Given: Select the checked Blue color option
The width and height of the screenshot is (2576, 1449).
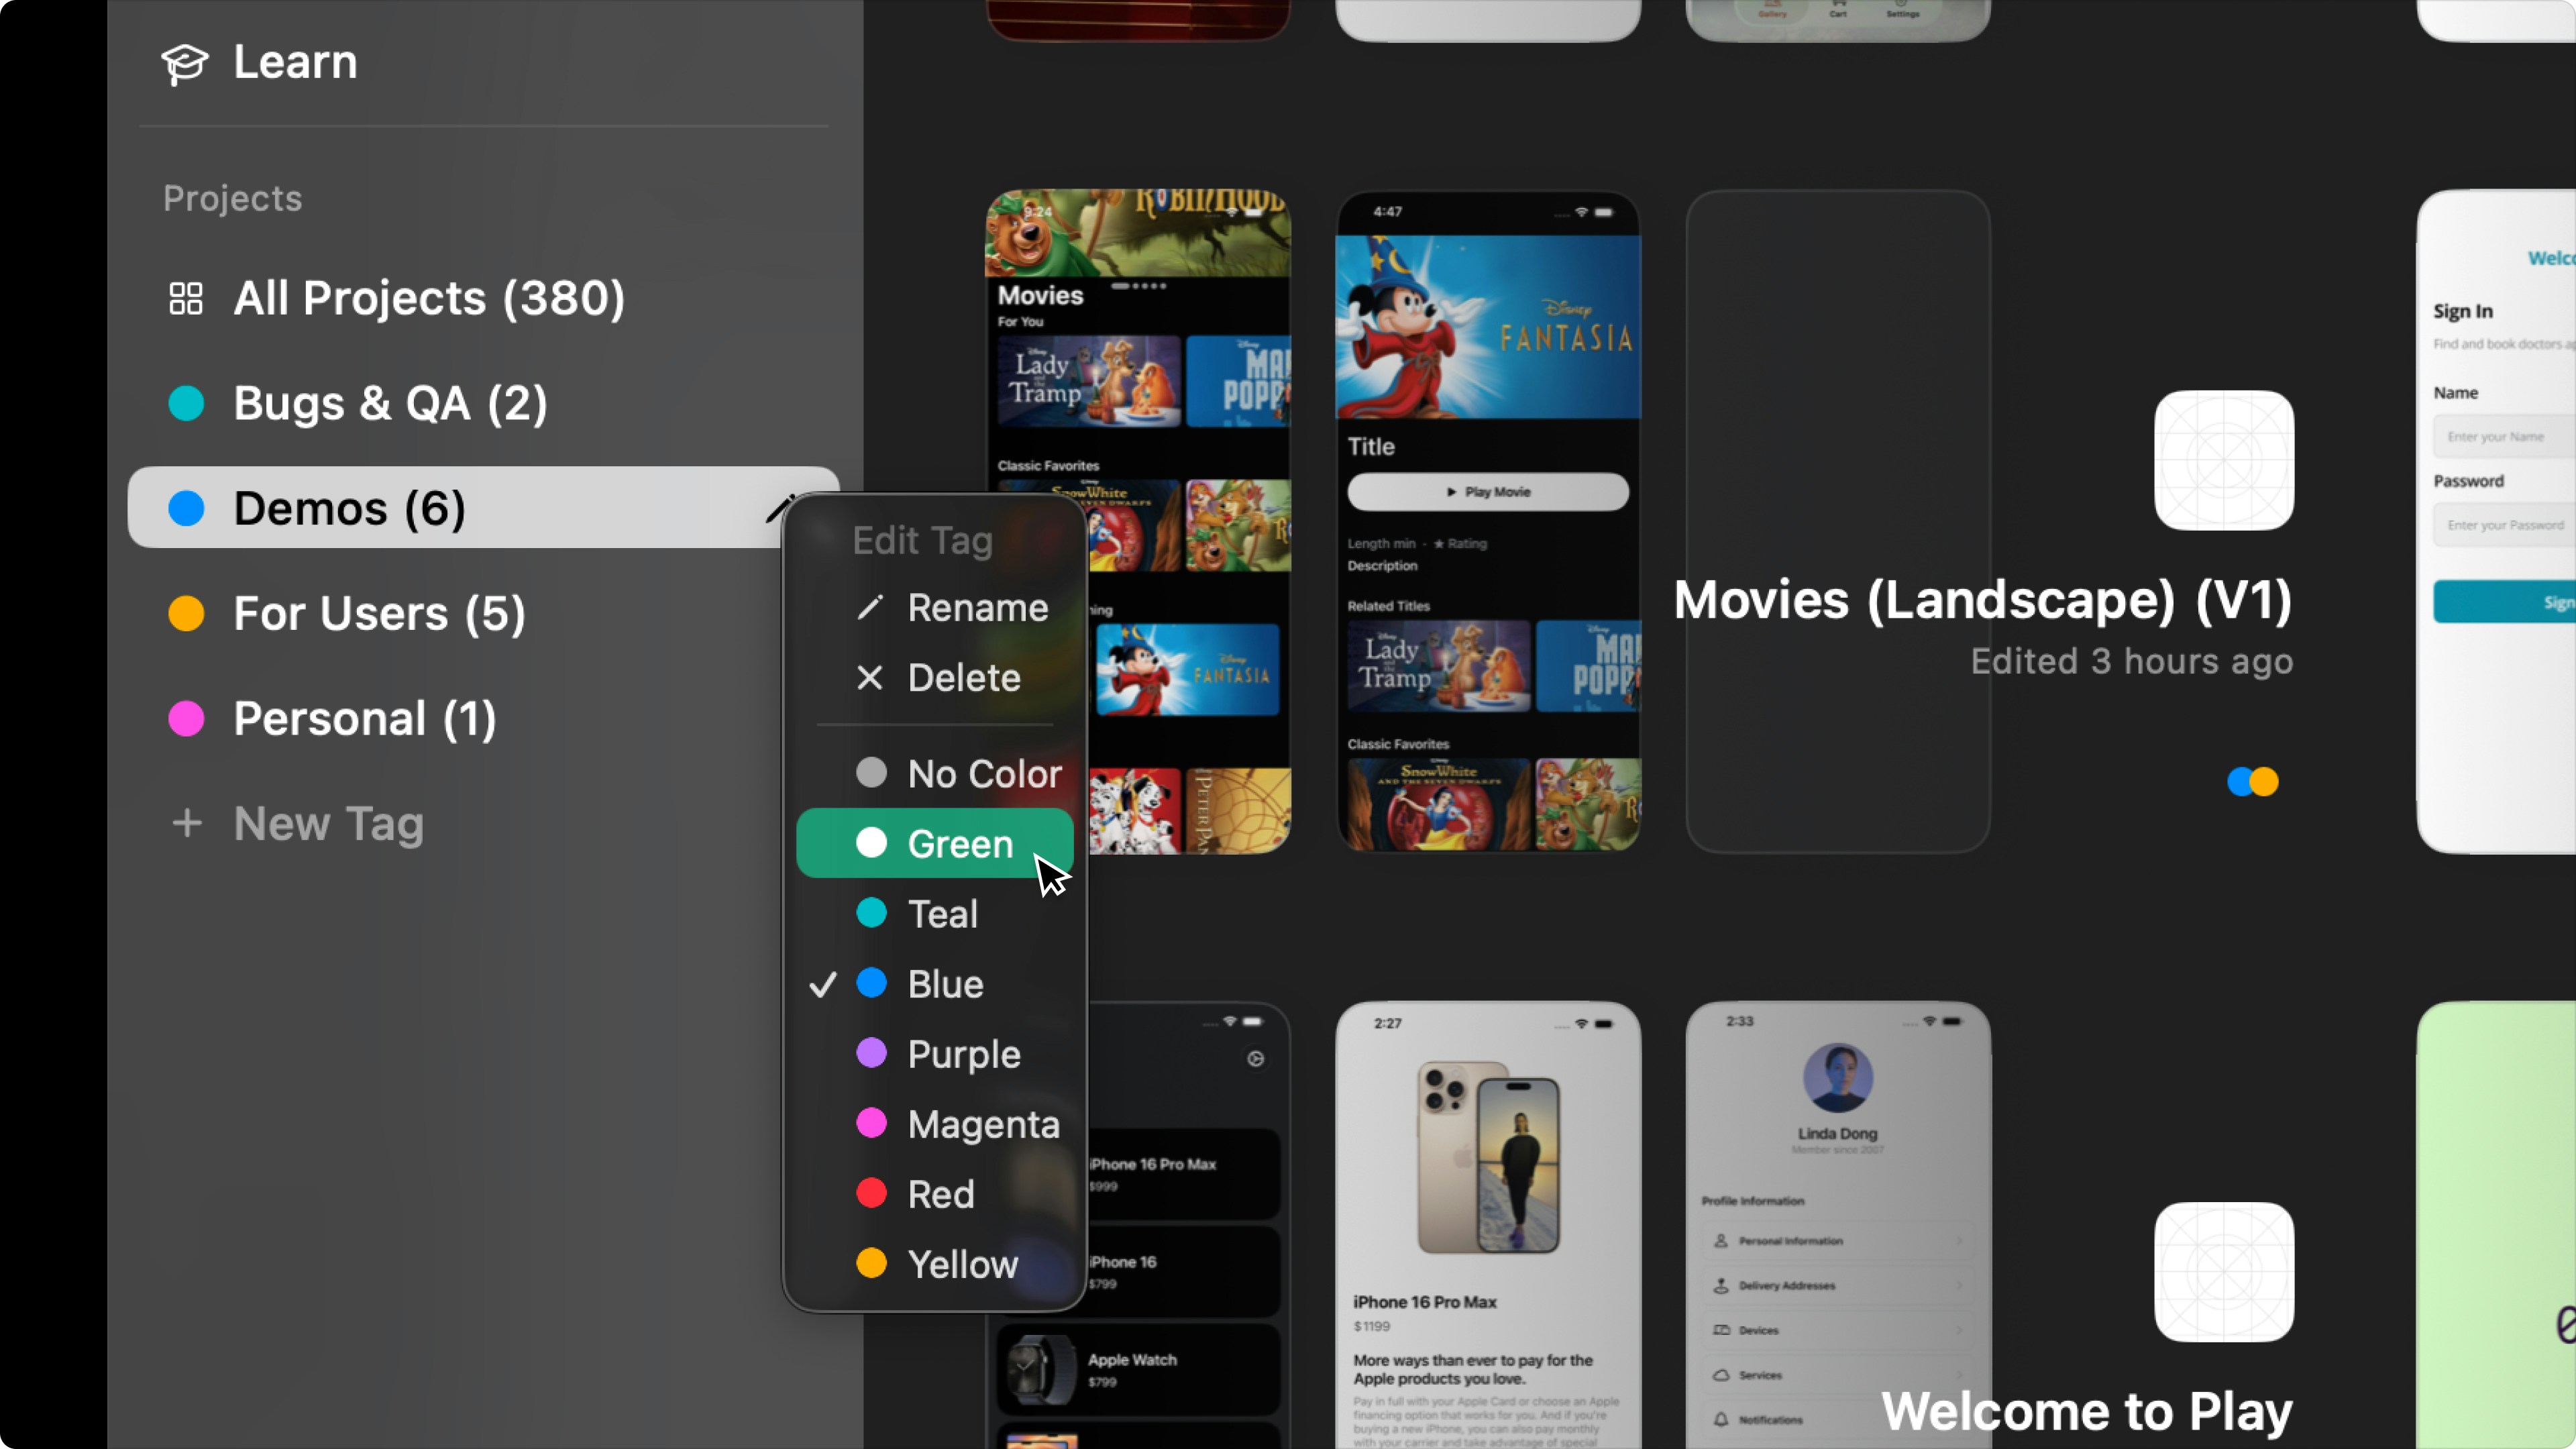Looking at the screenshot, I should [x=944, y=984].
